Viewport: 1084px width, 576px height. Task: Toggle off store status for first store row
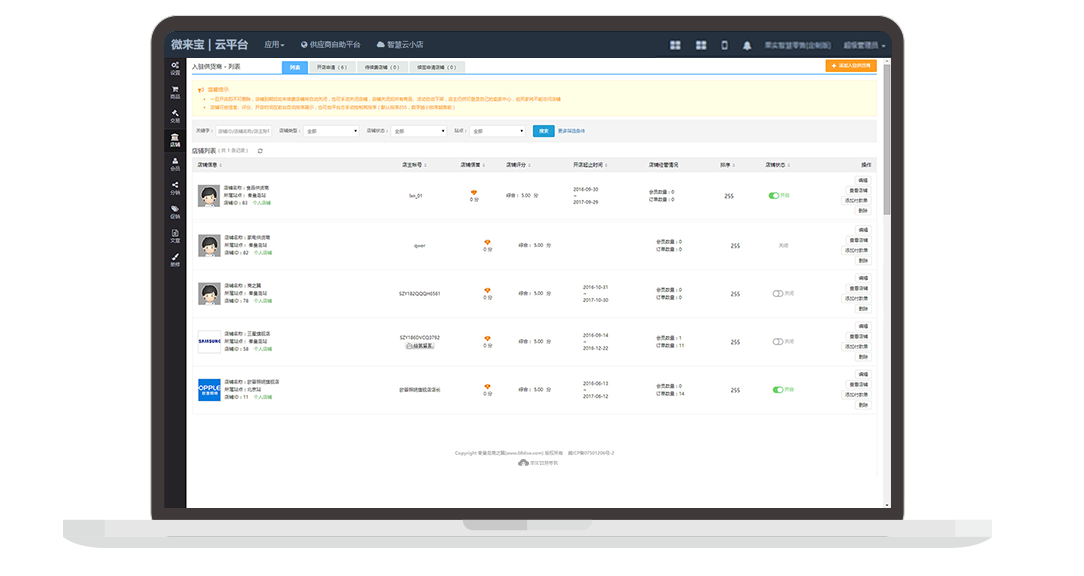(x=774, y=196)
